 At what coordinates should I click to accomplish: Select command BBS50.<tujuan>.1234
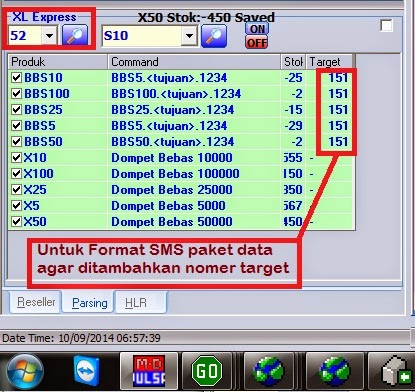click(173, 142)
